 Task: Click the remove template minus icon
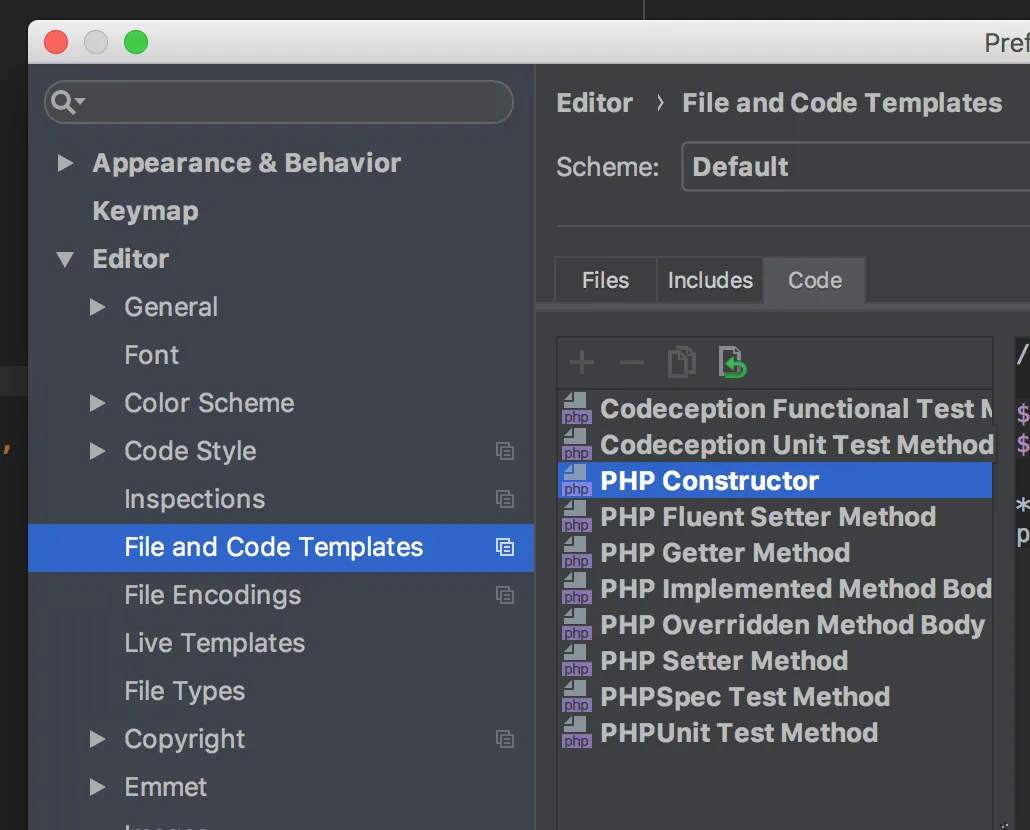[631, 363]
